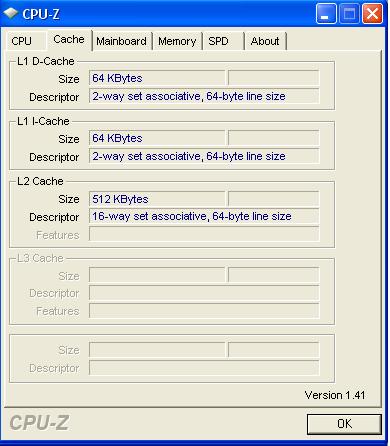Go to the SPD tab
This screenshot has height=446, width=390.
(x=223, y=41)
